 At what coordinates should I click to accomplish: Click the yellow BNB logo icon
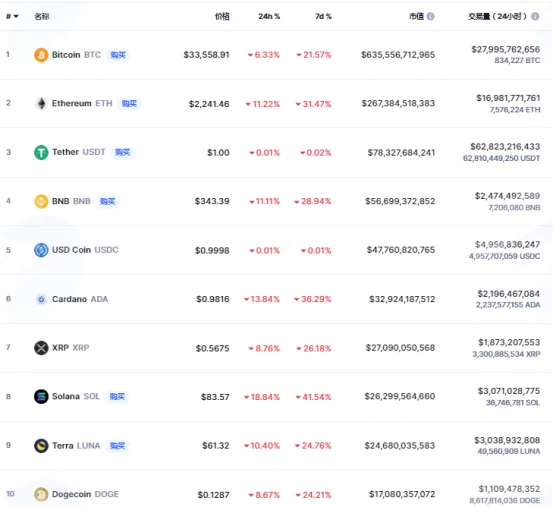tap(41, 201)
